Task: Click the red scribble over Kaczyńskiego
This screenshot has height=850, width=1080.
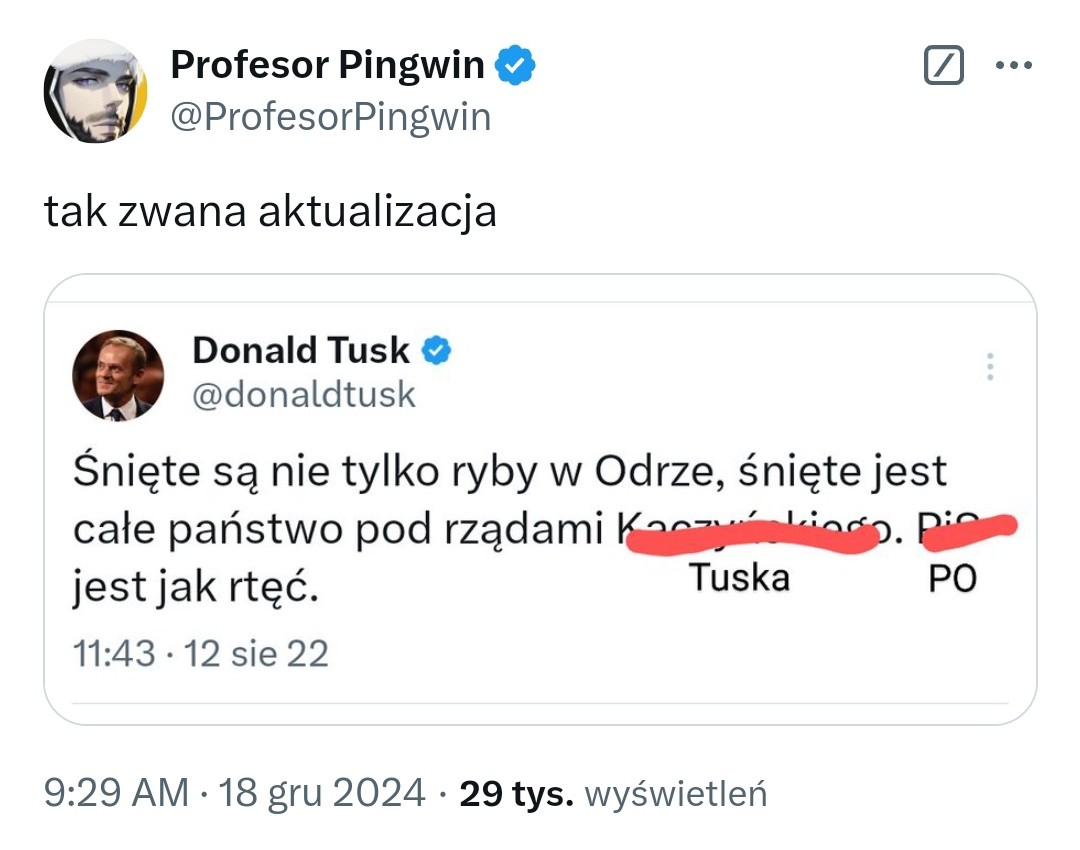Action: coord(752,536)
